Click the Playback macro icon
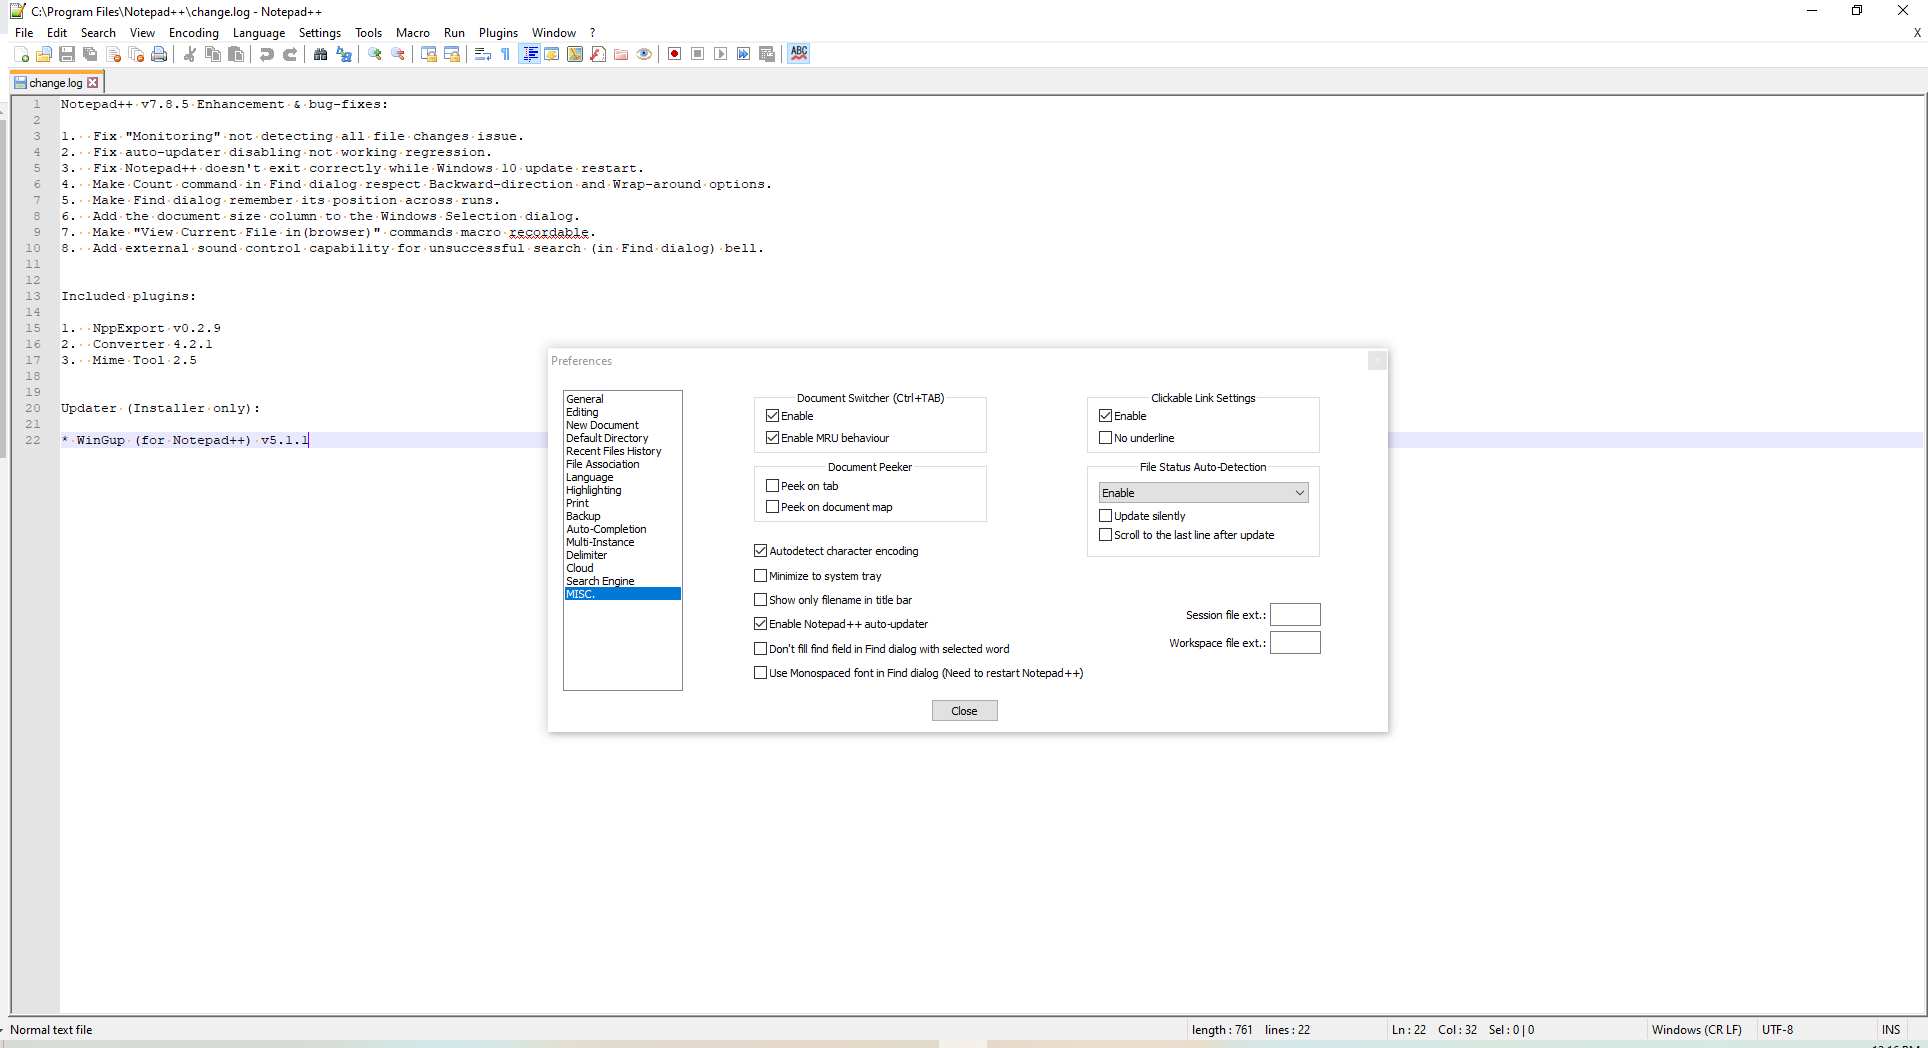This screenshot has height=1048, width=1928. [x=720, y=54]
